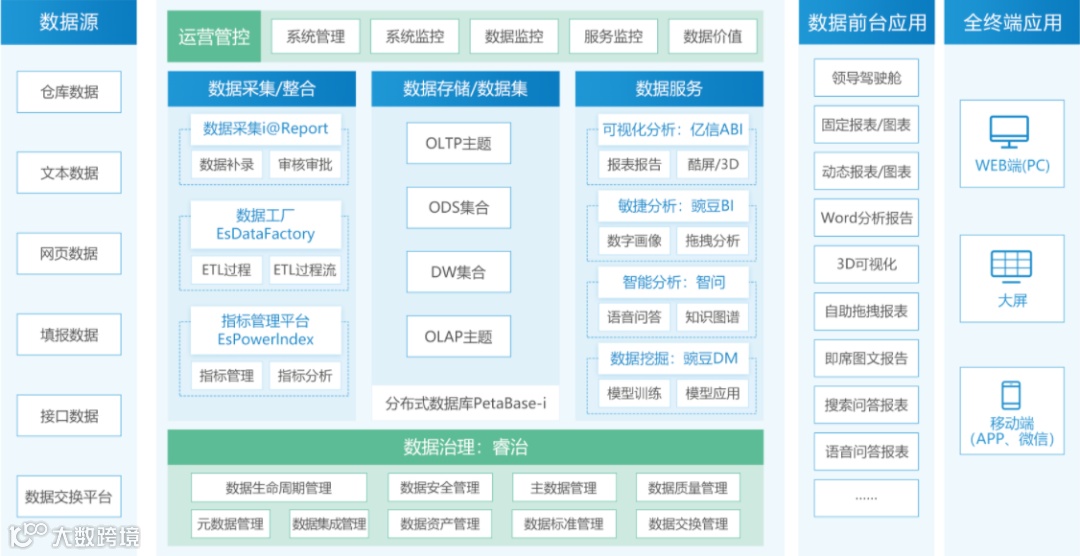
Task: Click 数据工厂 EsDataFactory title
Action: (266, 225)
